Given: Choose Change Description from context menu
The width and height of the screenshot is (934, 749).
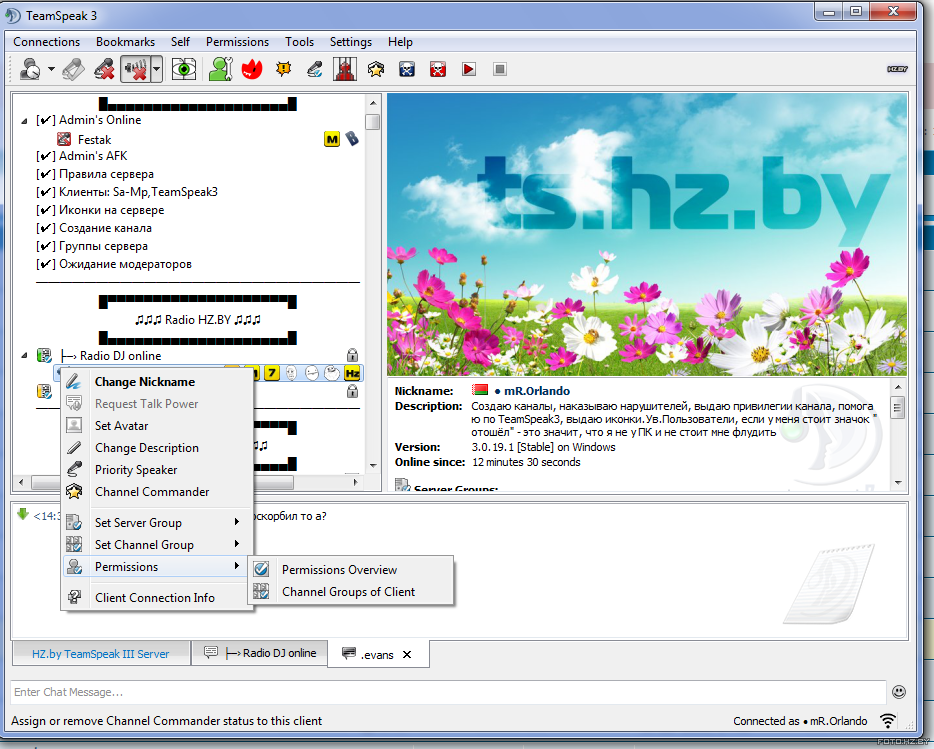Looking at the screenshot, I should (x=157, y=448).
